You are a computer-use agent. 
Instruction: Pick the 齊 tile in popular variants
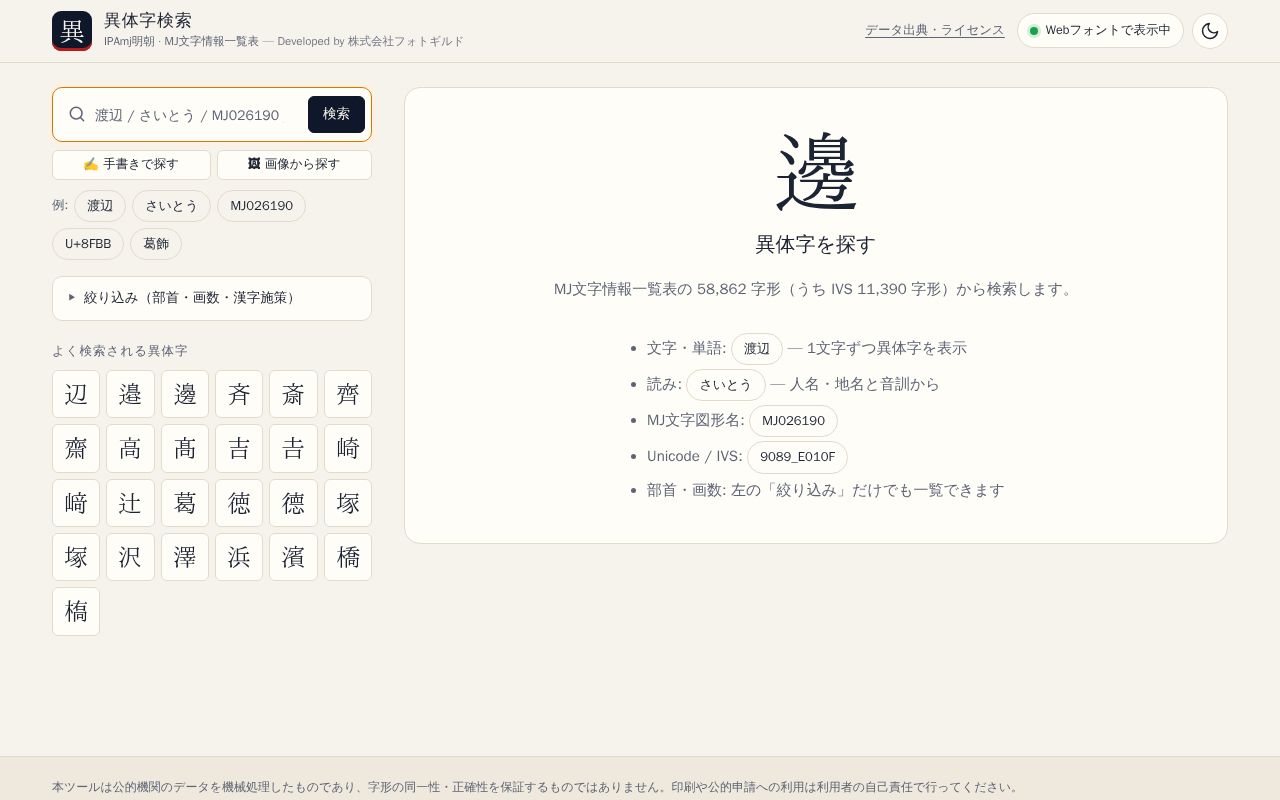click(348, 394)
